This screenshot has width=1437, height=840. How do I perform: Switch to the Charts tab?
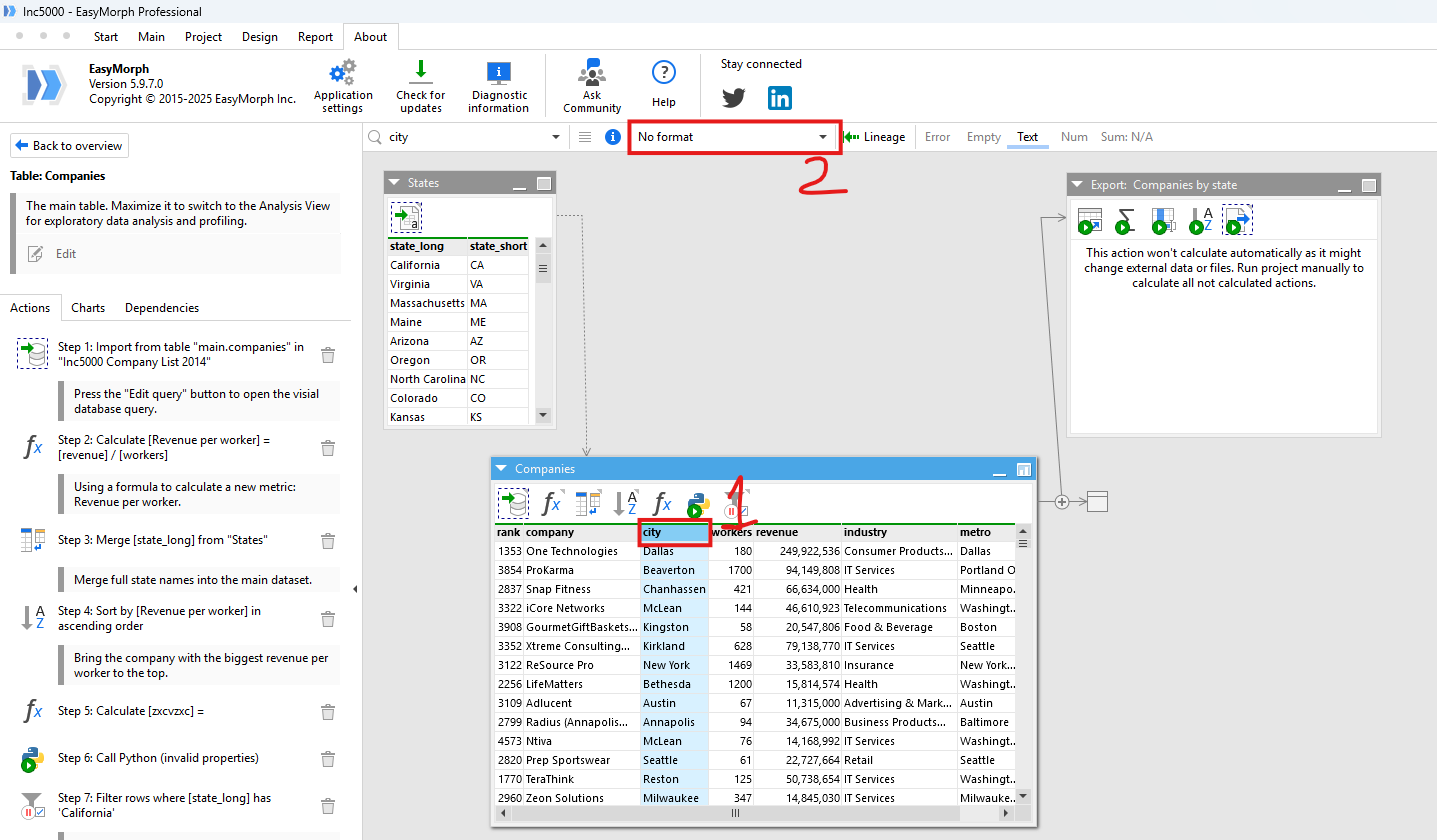tap(88, 308)
